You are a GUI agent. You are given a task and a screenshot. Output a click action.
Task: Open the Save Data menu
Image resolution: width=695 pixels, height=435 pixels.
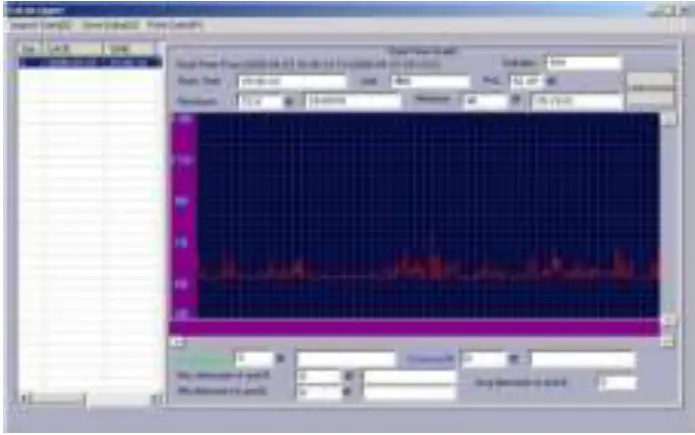pyautogui.click(x=110, y=26)
